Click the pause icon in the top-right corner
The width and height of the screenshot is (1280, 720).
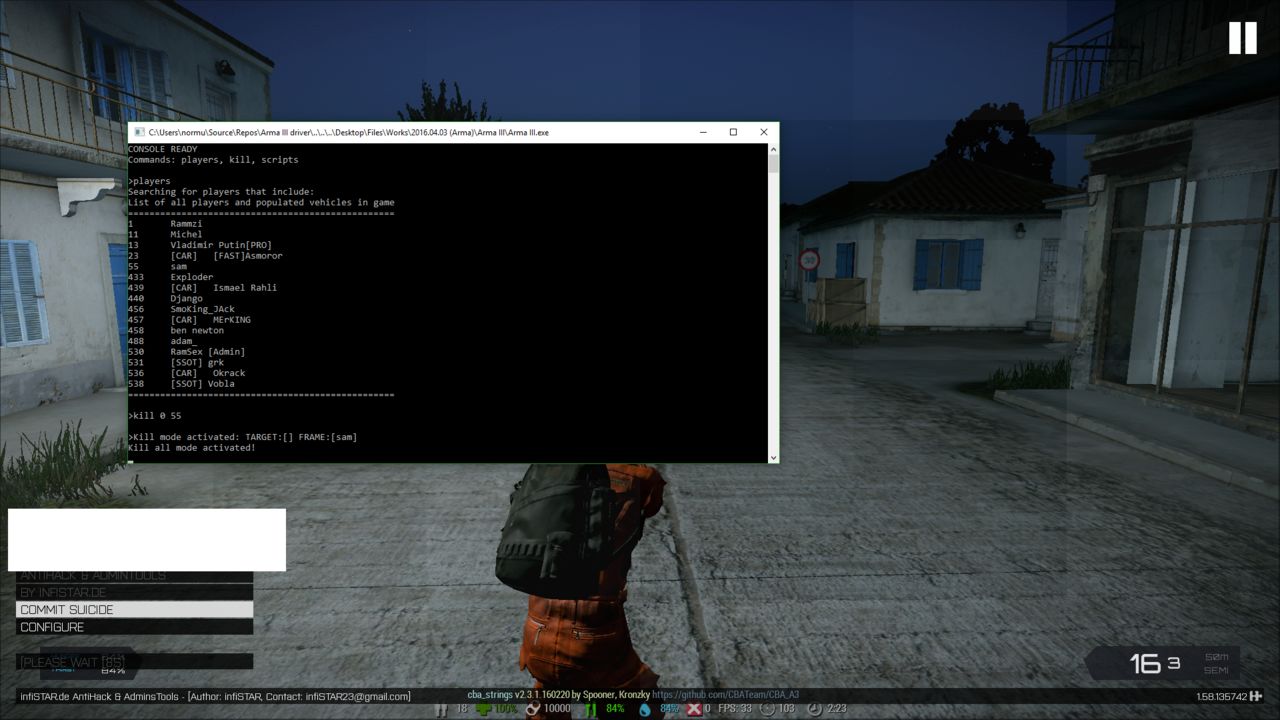pos(1242,38)
